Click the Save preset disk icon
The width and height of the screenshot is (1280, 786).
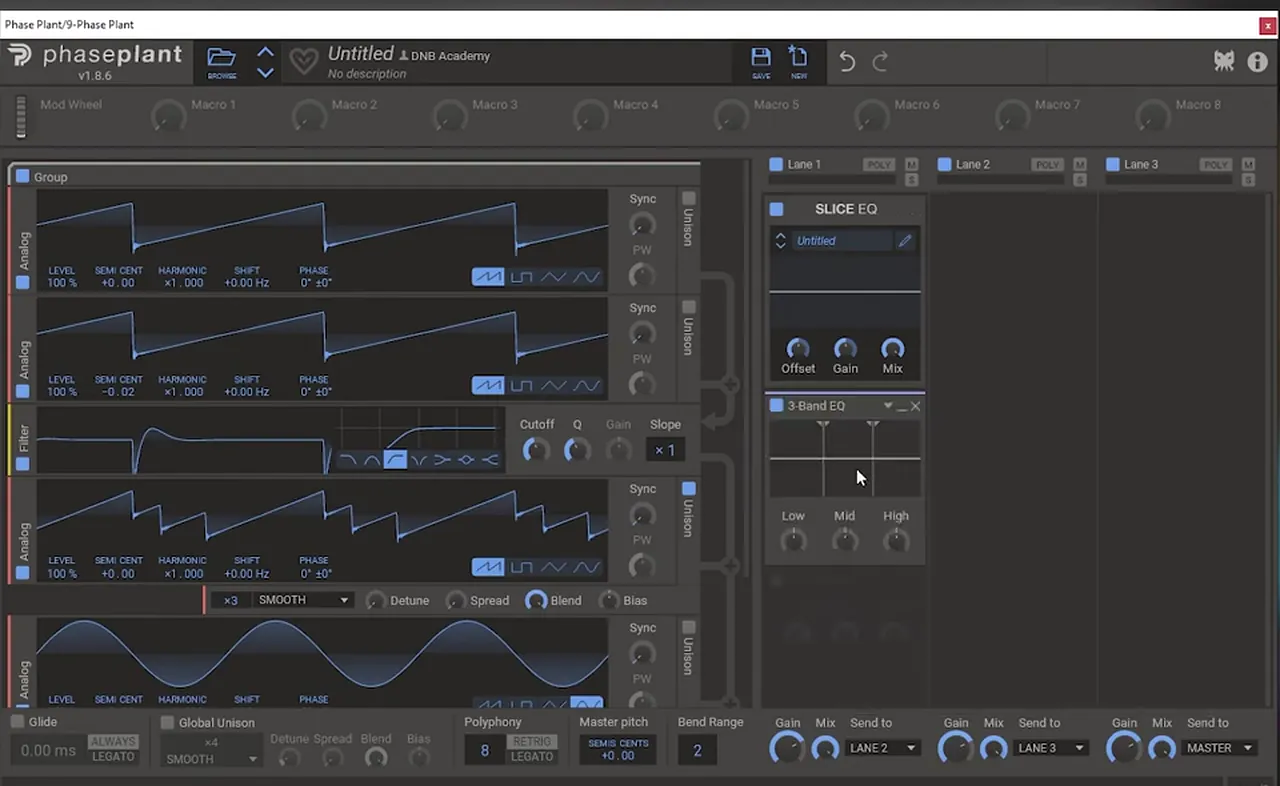point(761,57)
